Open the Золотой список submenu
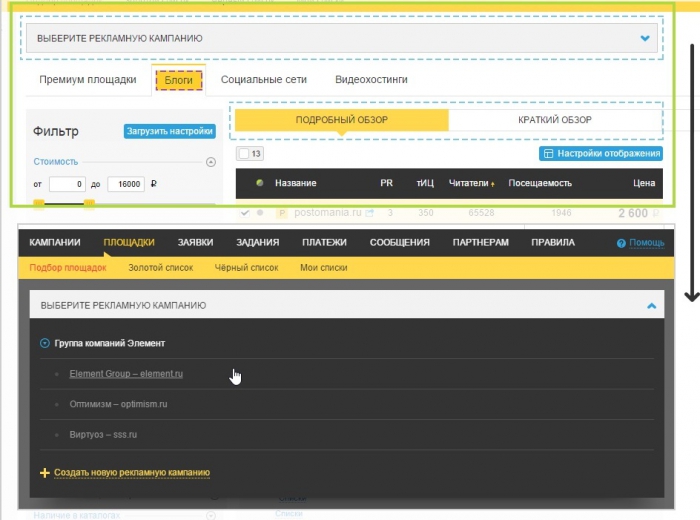This screenshot has width=700, height=520. [x=161, y=268]
